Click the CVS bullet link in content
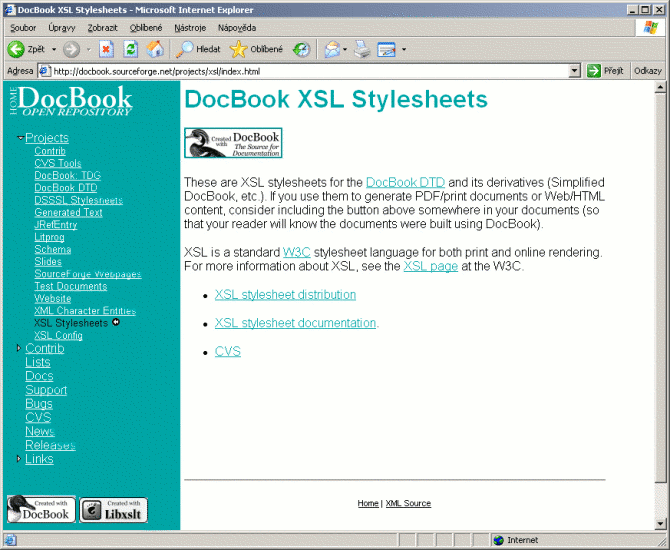This screenshot has width=670, height=550. click(x=228, y=351)
